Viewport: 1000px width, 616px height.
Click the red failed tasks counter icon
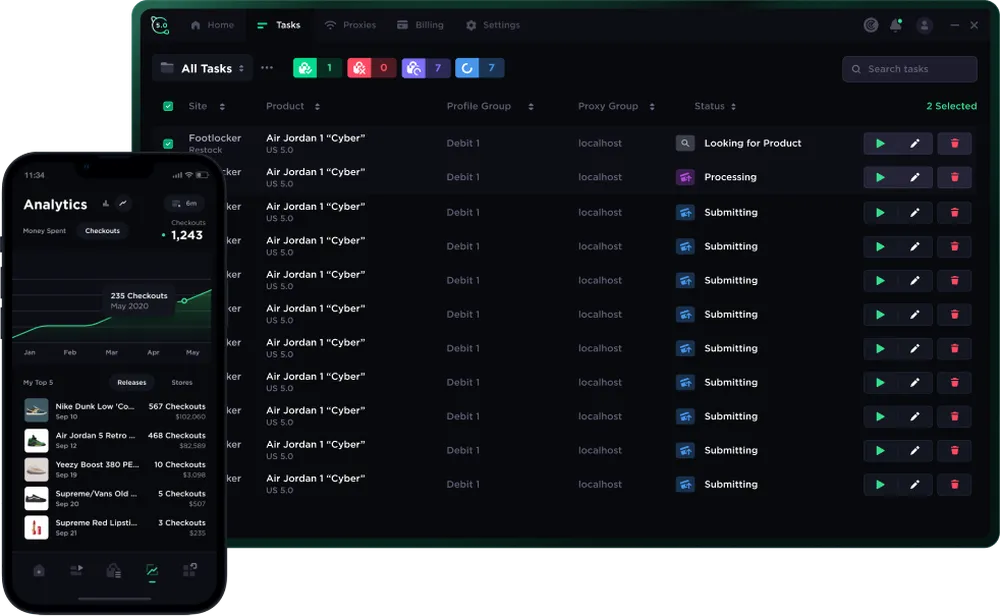point(359,68)
